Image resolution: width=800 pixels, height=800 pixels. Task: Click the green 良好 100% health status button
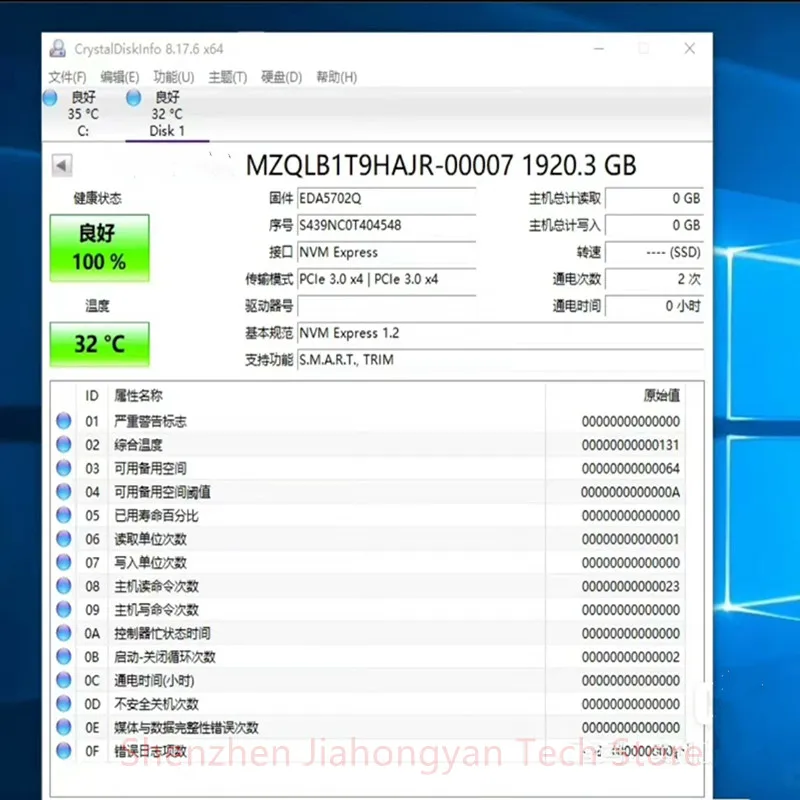(99, 248)
